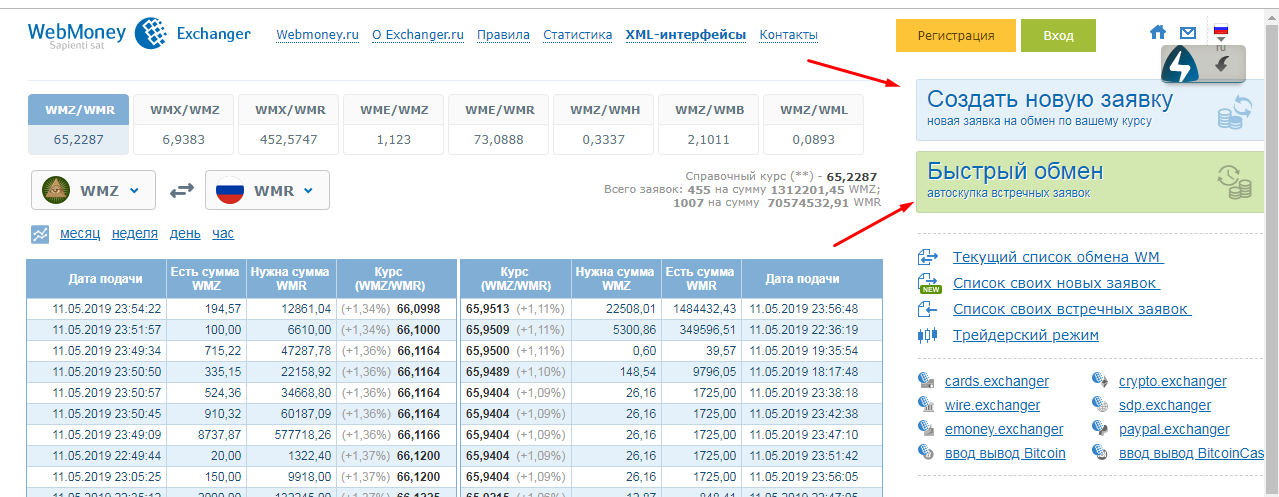Open the mail envelope icon
The height and width of the screenshot is (497, 1279).
point(1188,33)
